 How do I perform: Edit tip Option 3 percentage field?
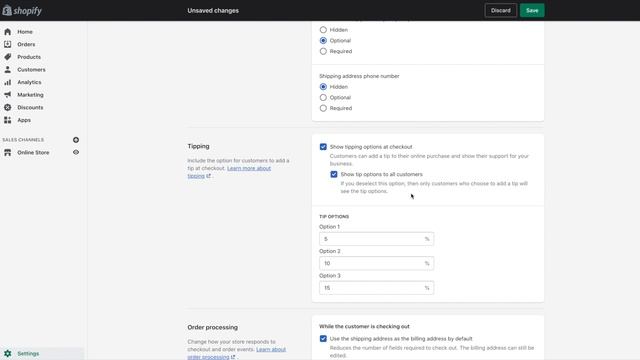376,288
